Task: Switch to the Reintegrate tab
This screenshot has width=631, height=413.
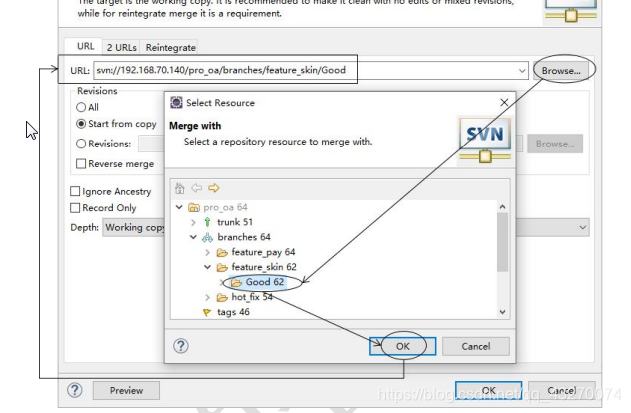Action: point(171,47)
